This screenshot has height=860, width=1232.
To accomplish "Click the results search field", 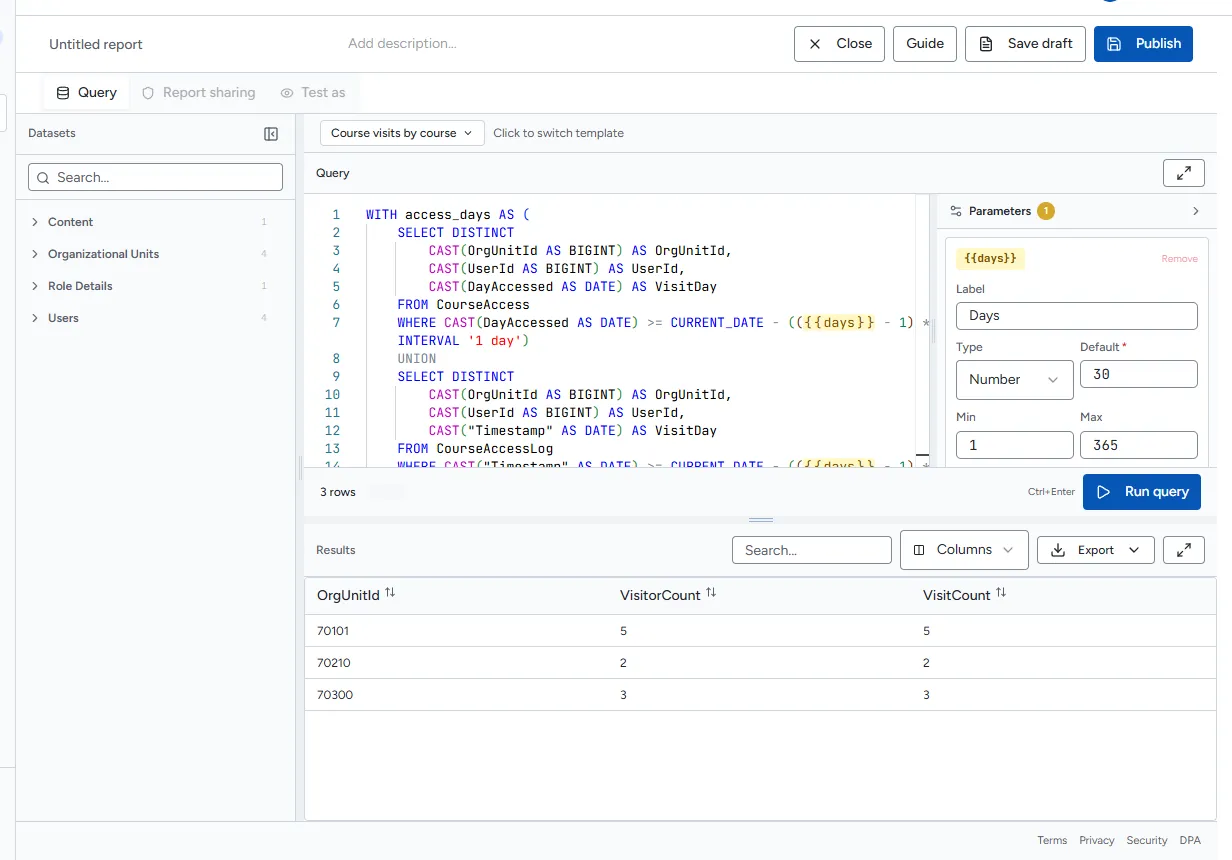I will click(x=811, y=550).
